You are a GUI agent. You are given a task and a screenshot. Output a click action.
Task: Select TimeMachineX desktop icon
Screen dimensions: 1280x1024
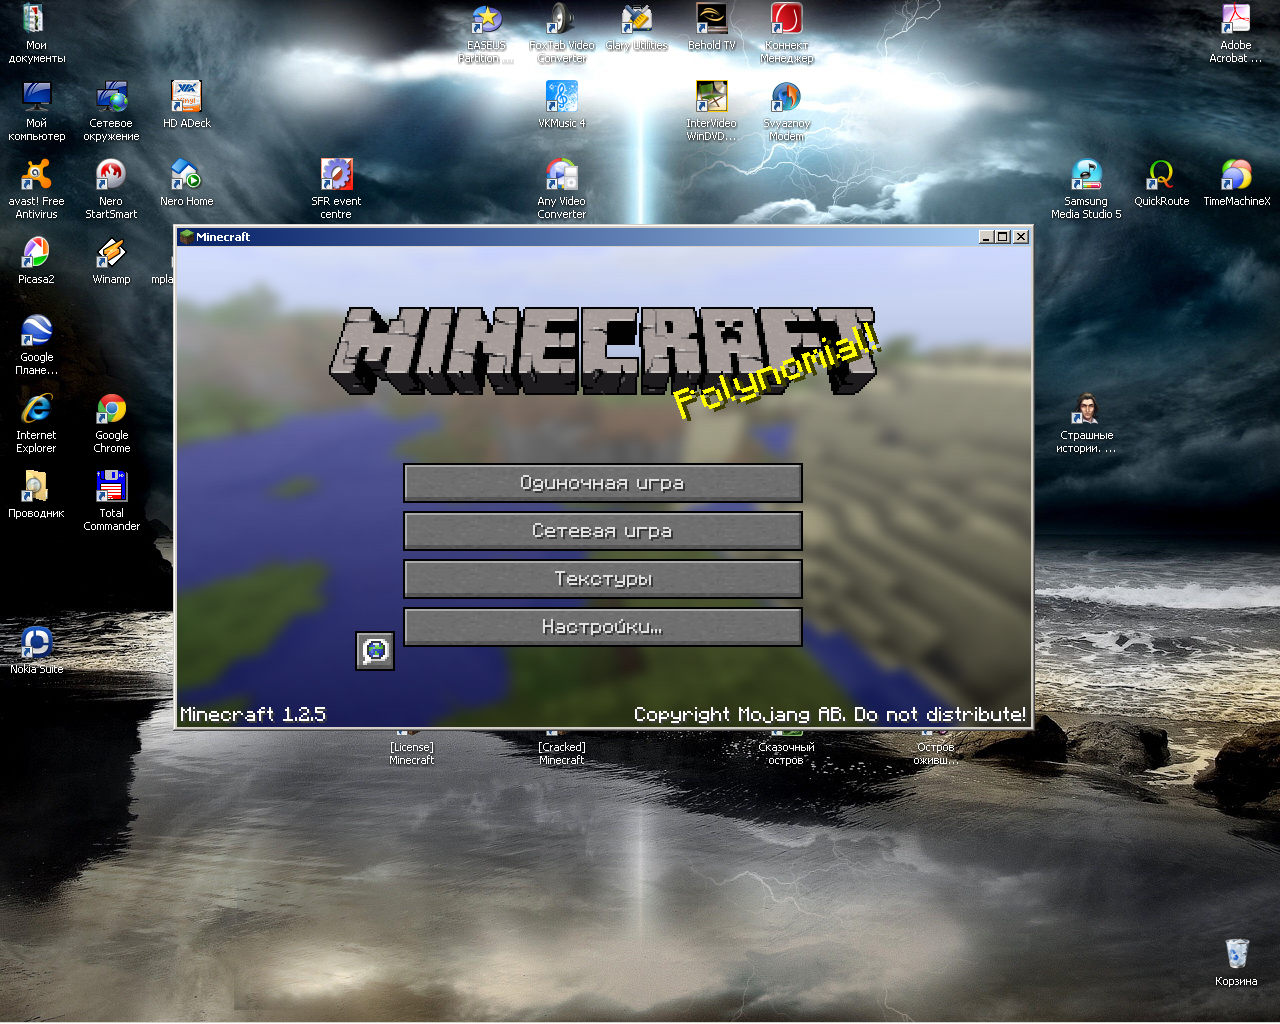[x=1236, y=183]
